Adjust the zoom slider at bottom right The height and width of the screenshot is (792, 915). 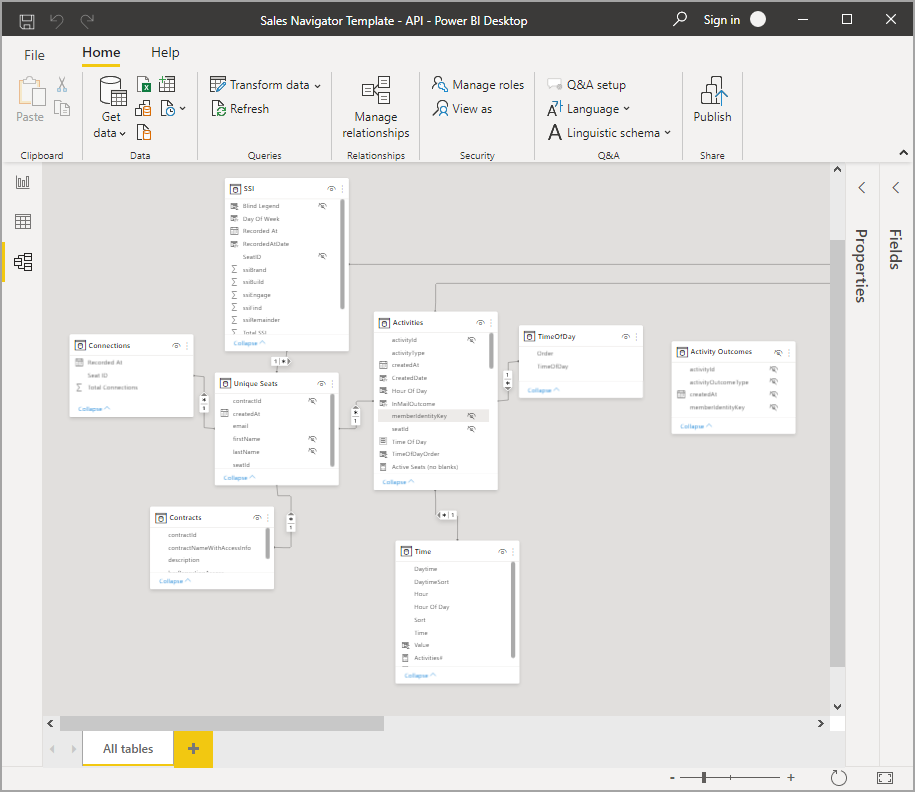[705, 776]
